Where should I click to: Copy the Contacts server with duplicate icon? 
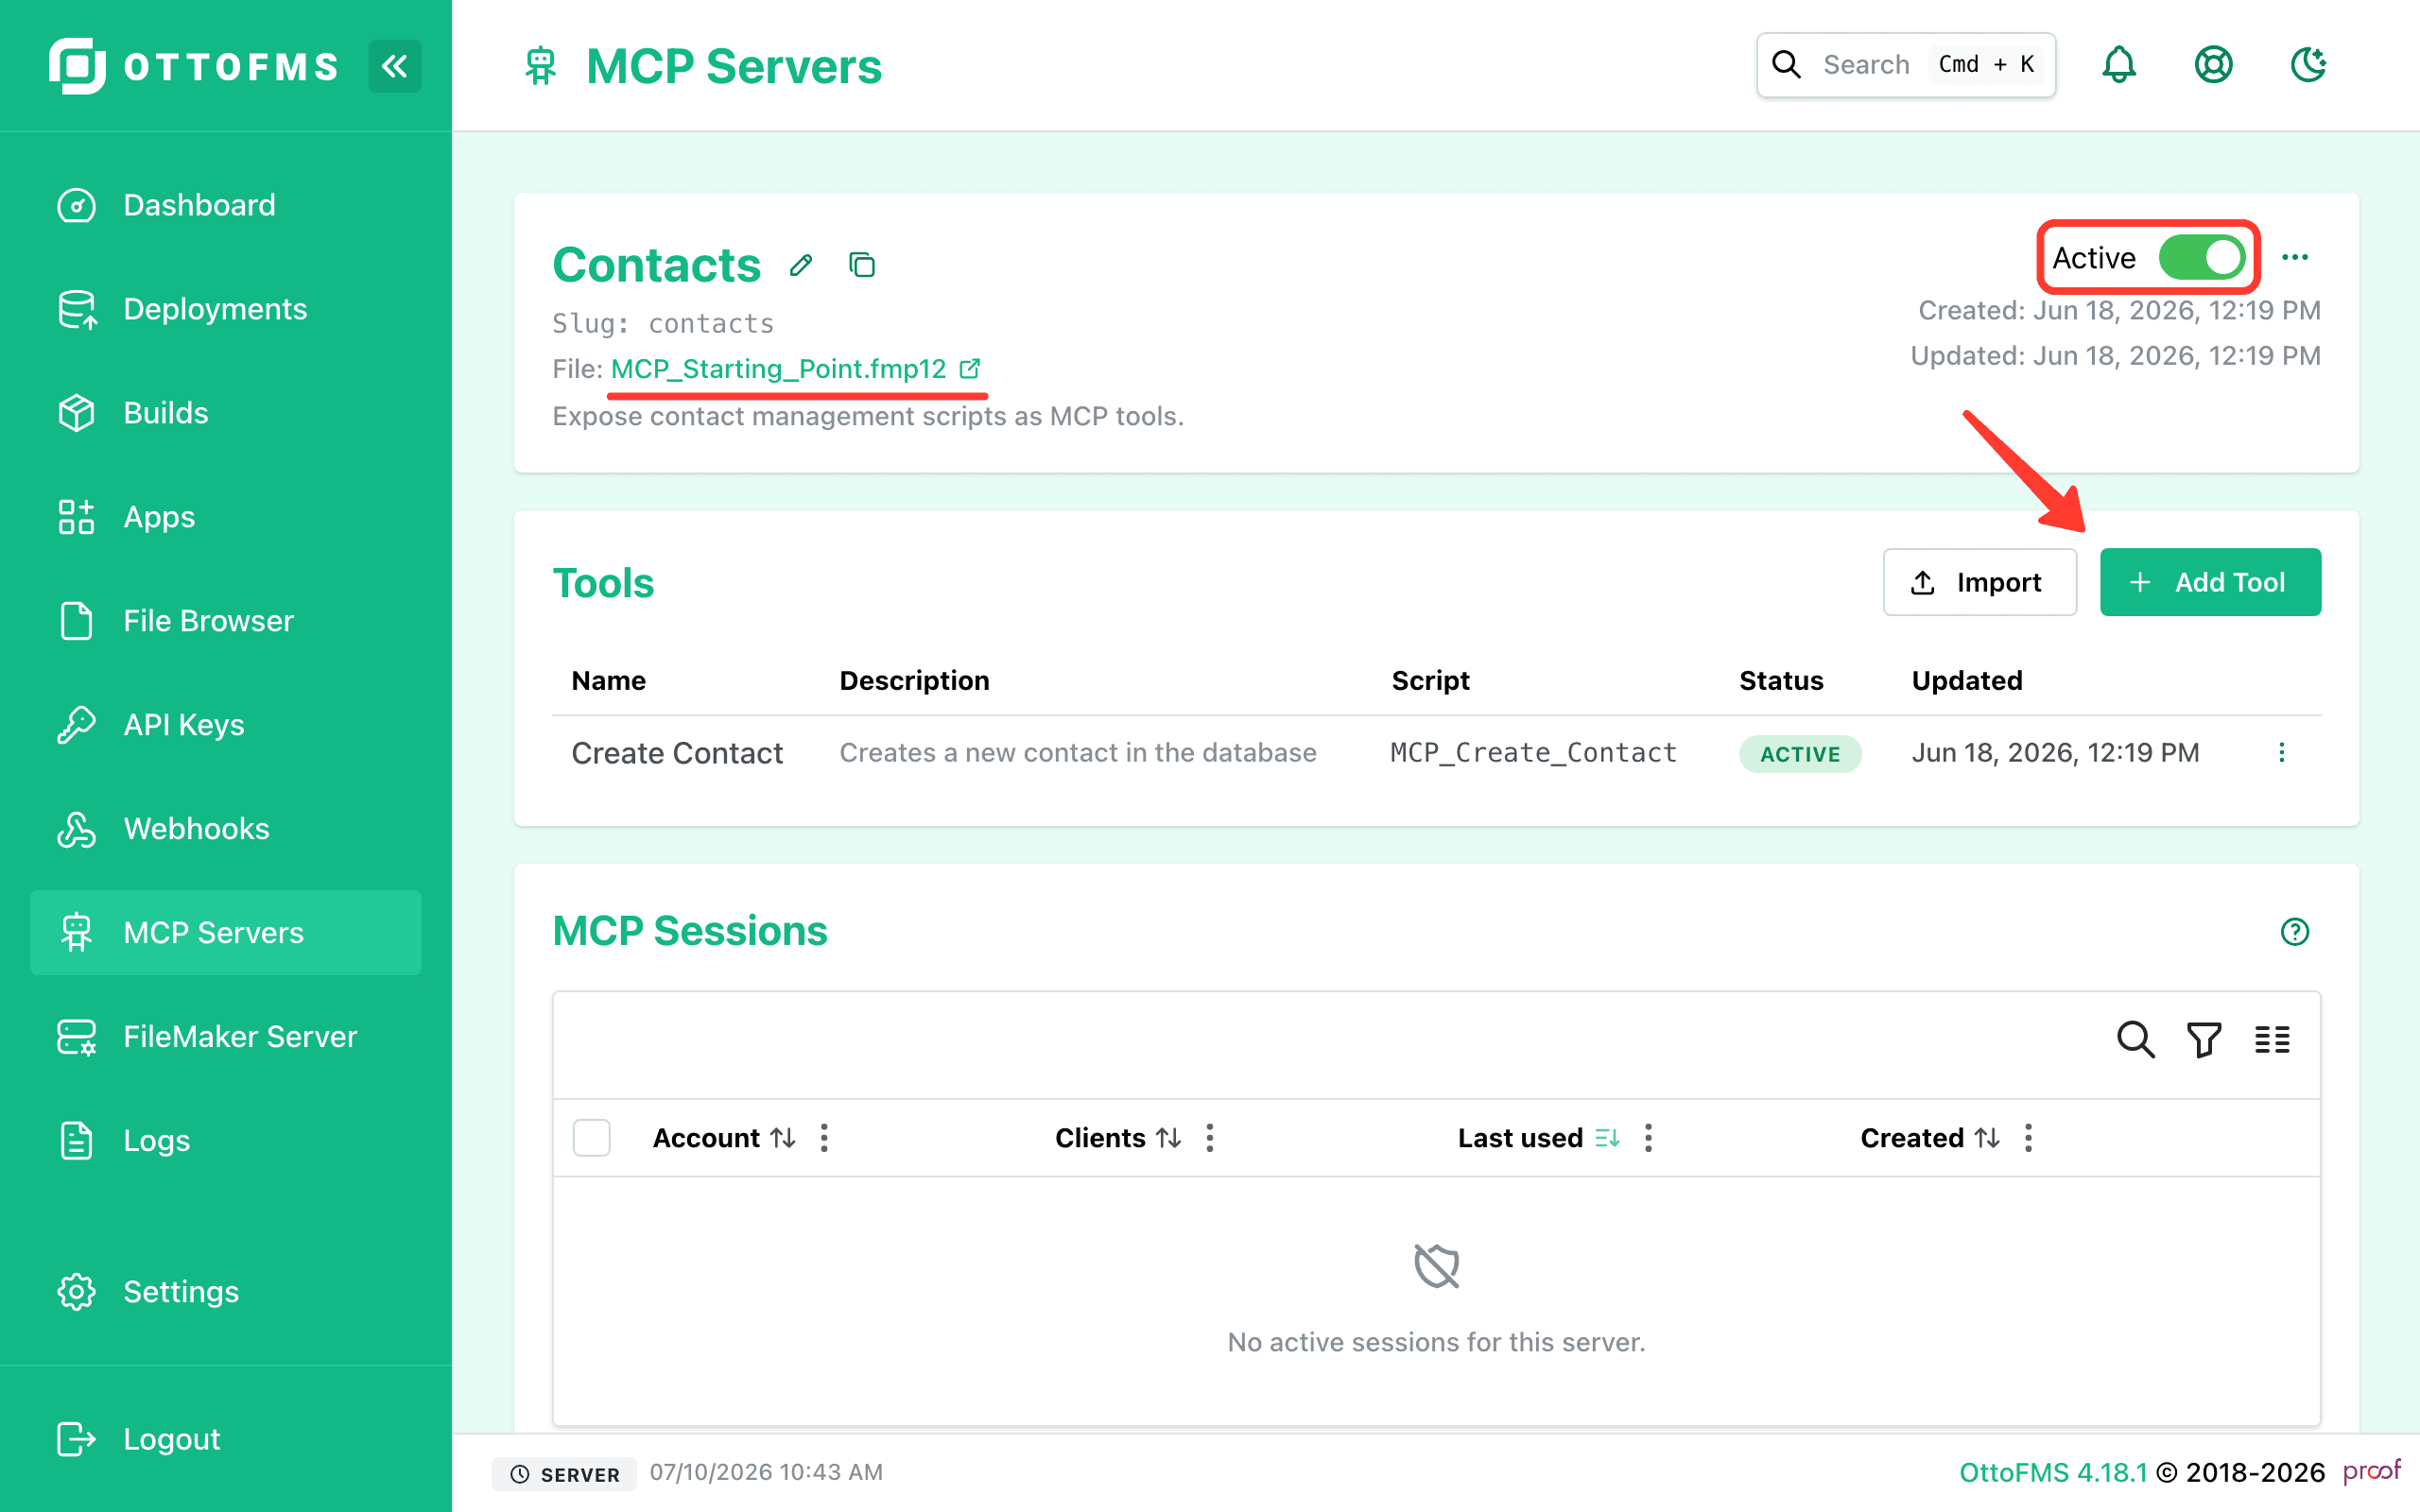pyautogui.click(x=862, y=265)
